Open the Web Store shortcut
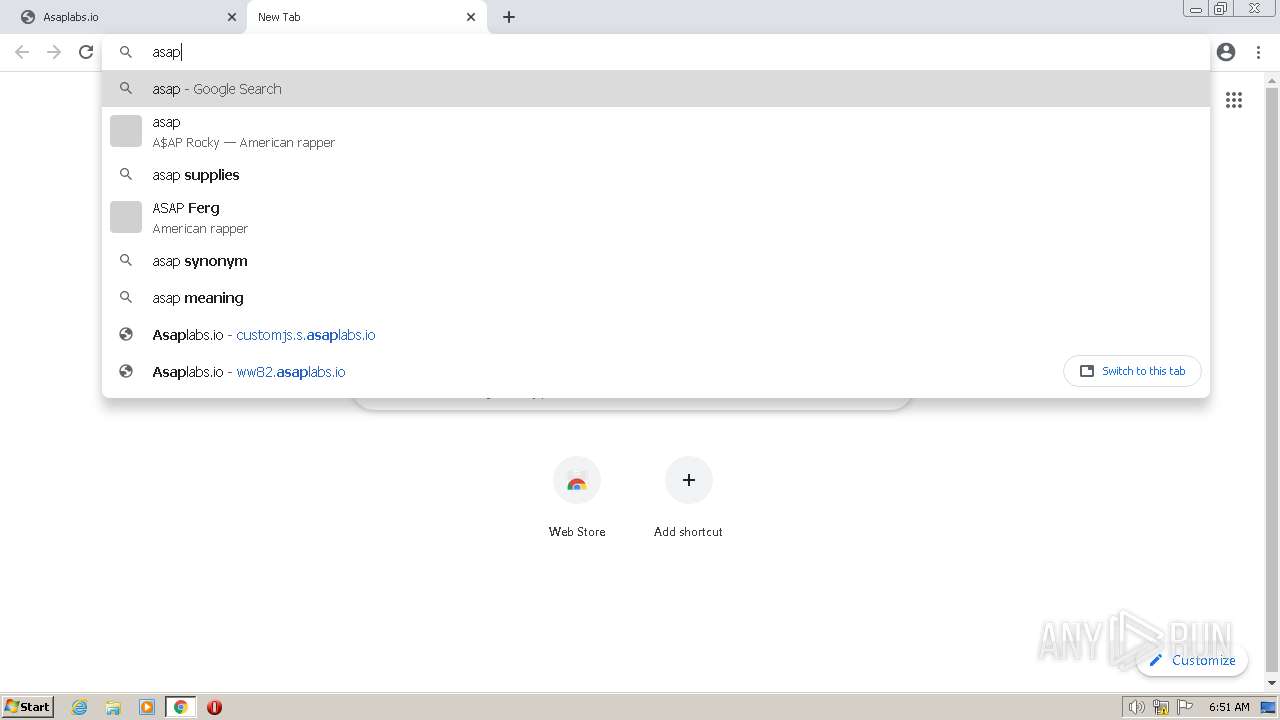The height and width of the screenshot is (720, 1280). [x=577, y=497]
